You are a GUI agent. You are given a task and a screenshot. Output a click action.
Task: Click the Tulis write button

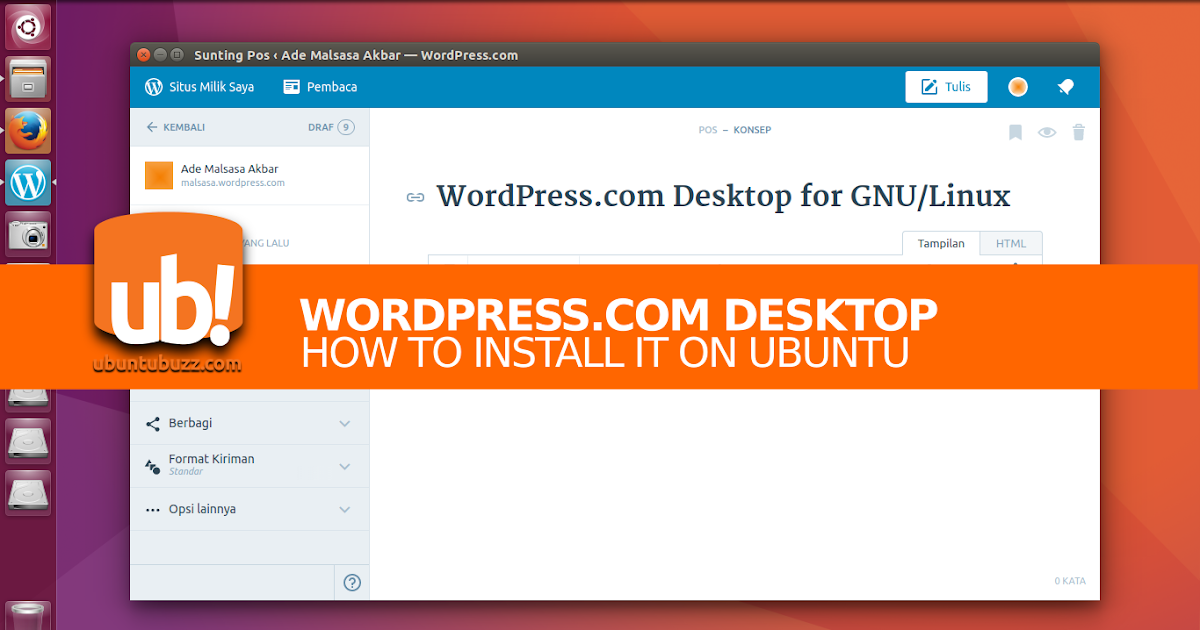(946, 87)
